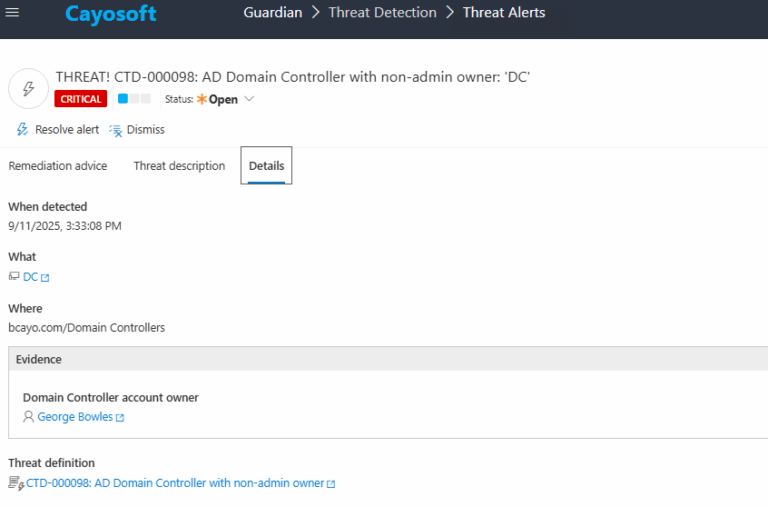The image size is (768, 507).
Task: Click the severity level indicator bar
Action: tap(134, 99)
